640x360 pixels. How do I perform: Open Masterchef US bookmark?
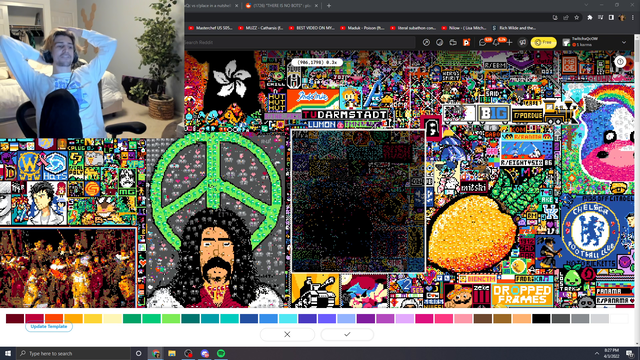click(211, 28)
